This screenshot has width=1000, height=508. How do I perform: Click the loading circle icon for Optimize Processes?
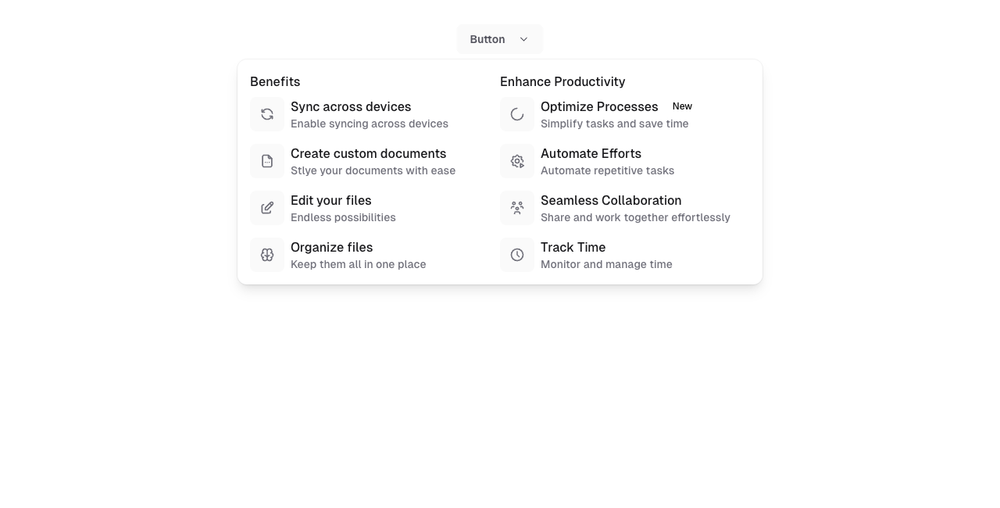[517, 114]
